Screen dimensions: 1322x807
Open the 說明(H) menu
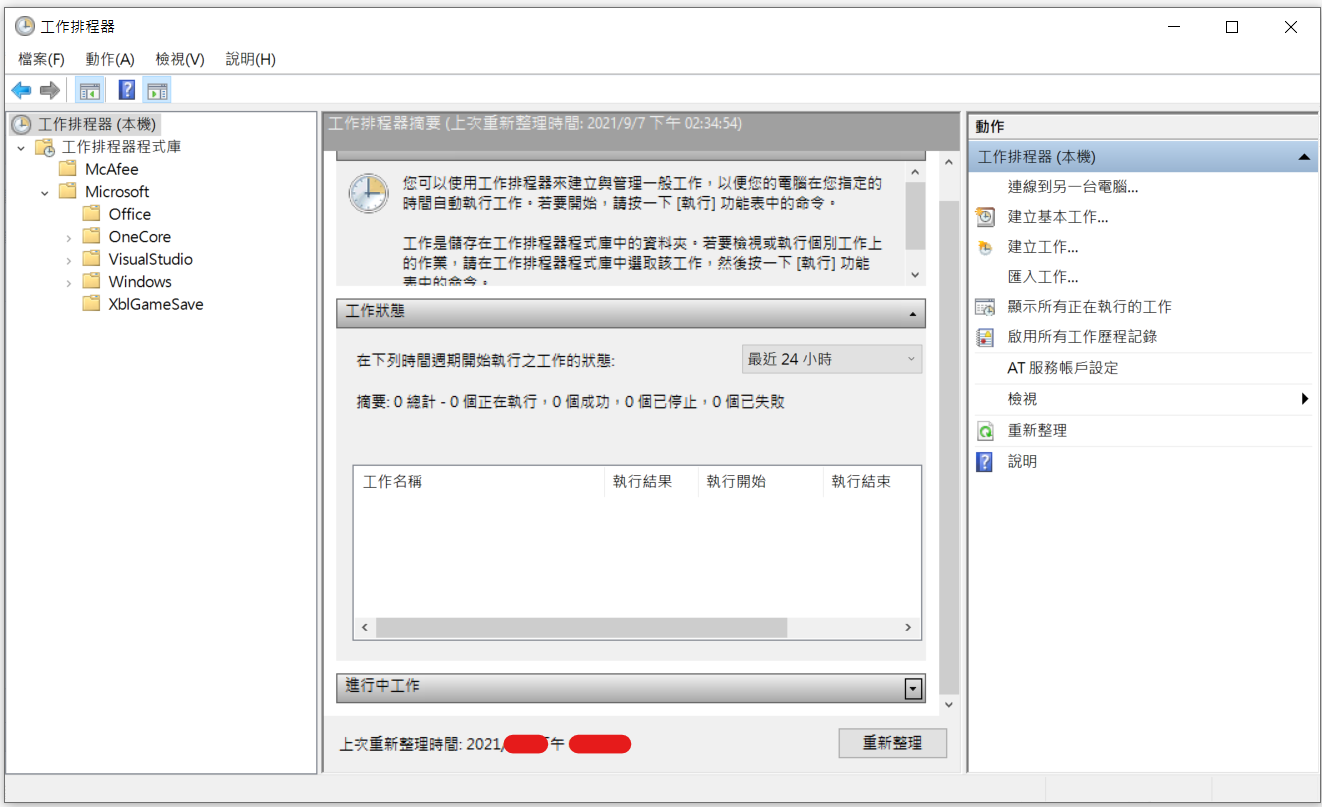[x=250, y=59]
